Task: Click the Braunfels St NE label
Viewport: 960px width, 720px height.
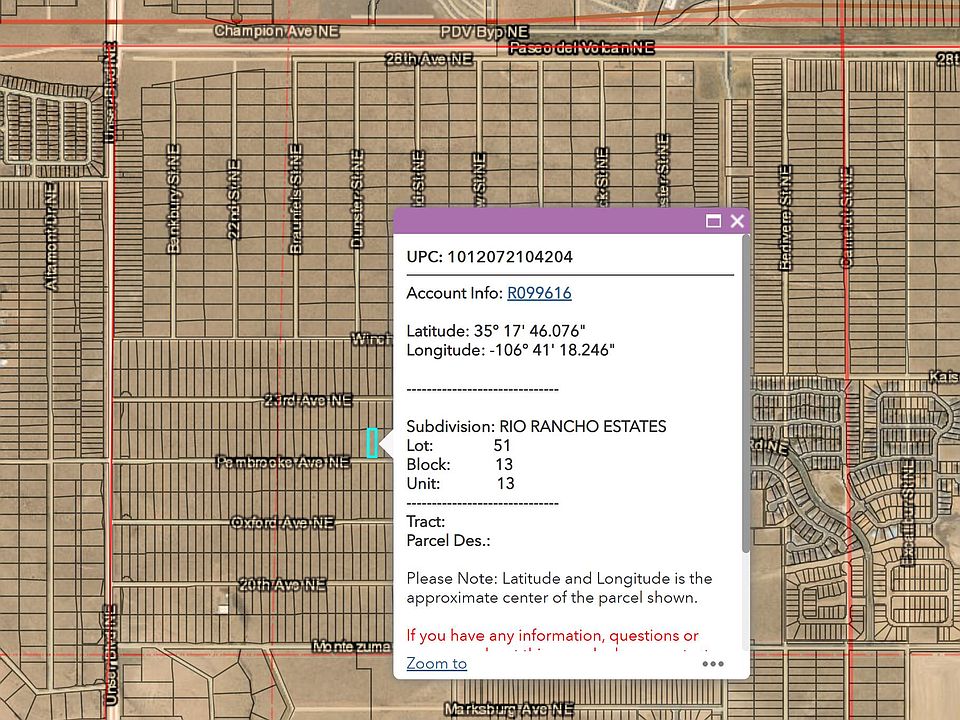Action: (x=296, y=199)
